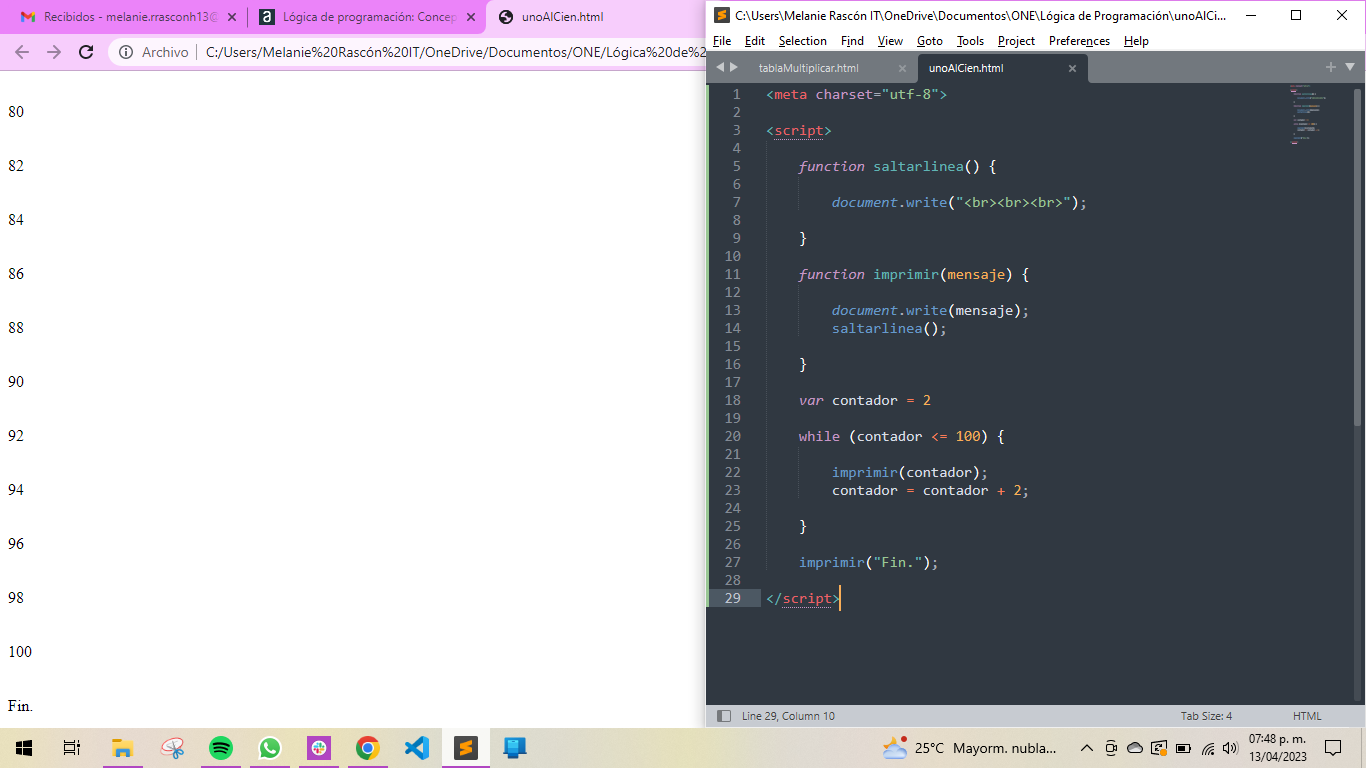Click the 'saltarlinea' function name on line 5
Viewport: 1366px width, 768px height.
click(918, 166)
